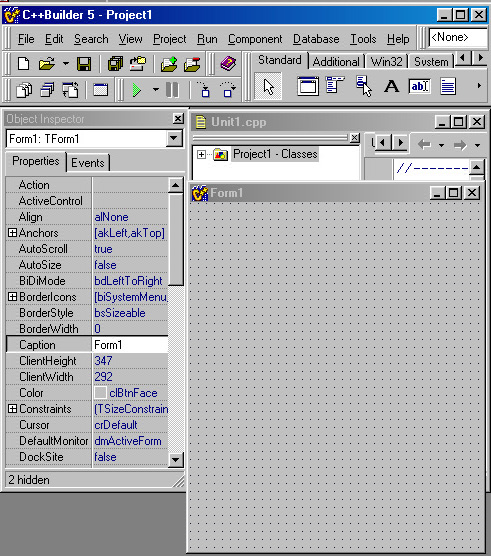
Task: Click Object Inspector scrollbar up arrow
Action: (x=176, y=185)
